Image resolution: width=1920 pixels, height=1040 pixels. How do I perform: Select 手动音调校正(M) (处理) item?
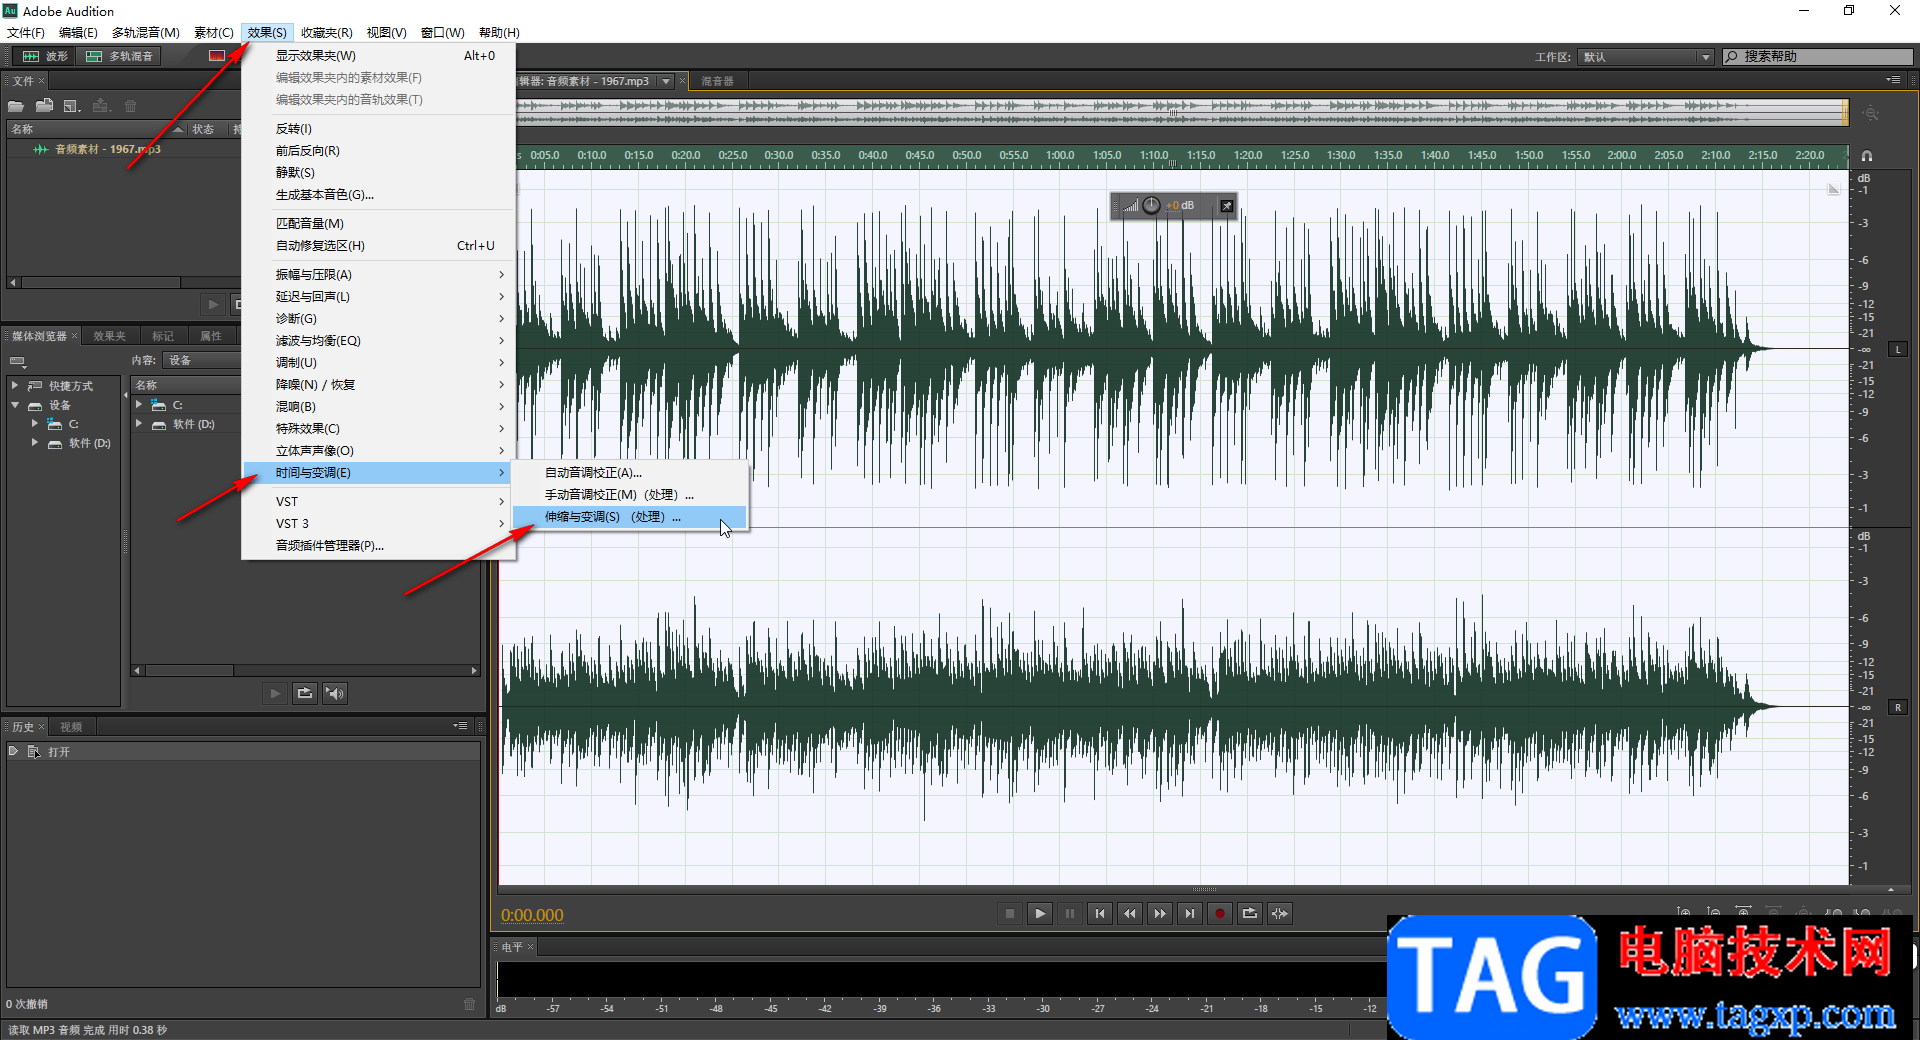coord(629,495)
